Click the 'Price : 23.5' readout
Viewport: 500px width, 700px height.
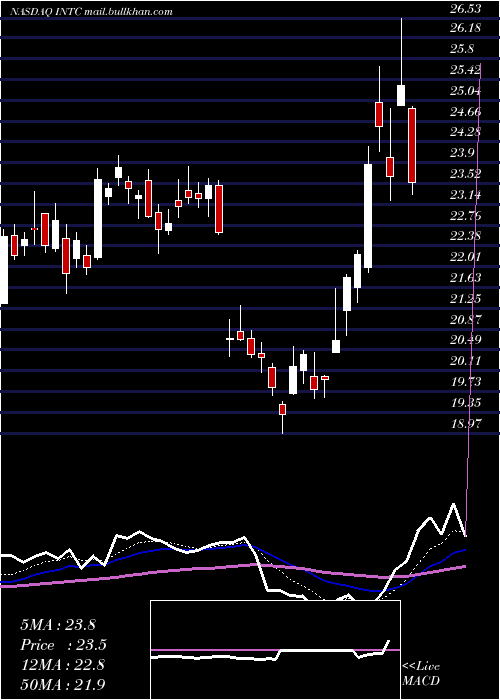click(x=63, y=645)
